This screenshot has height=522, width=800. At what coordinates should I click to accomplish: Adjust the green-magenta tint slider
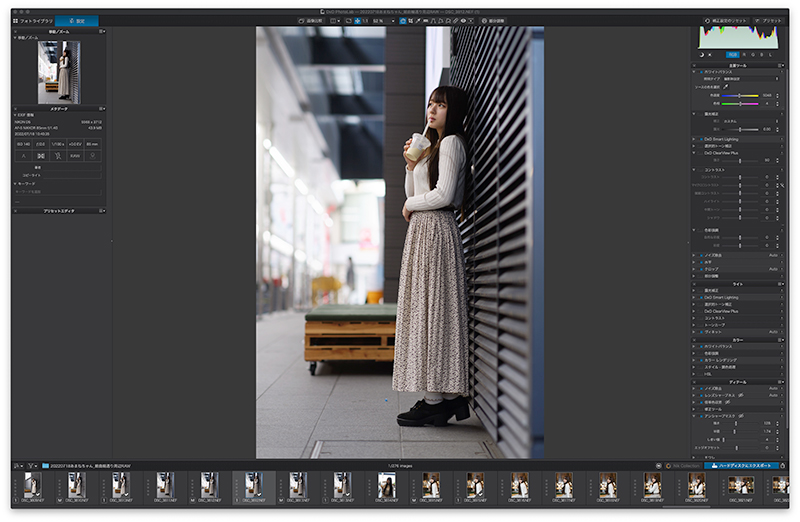tap(740, 104)
